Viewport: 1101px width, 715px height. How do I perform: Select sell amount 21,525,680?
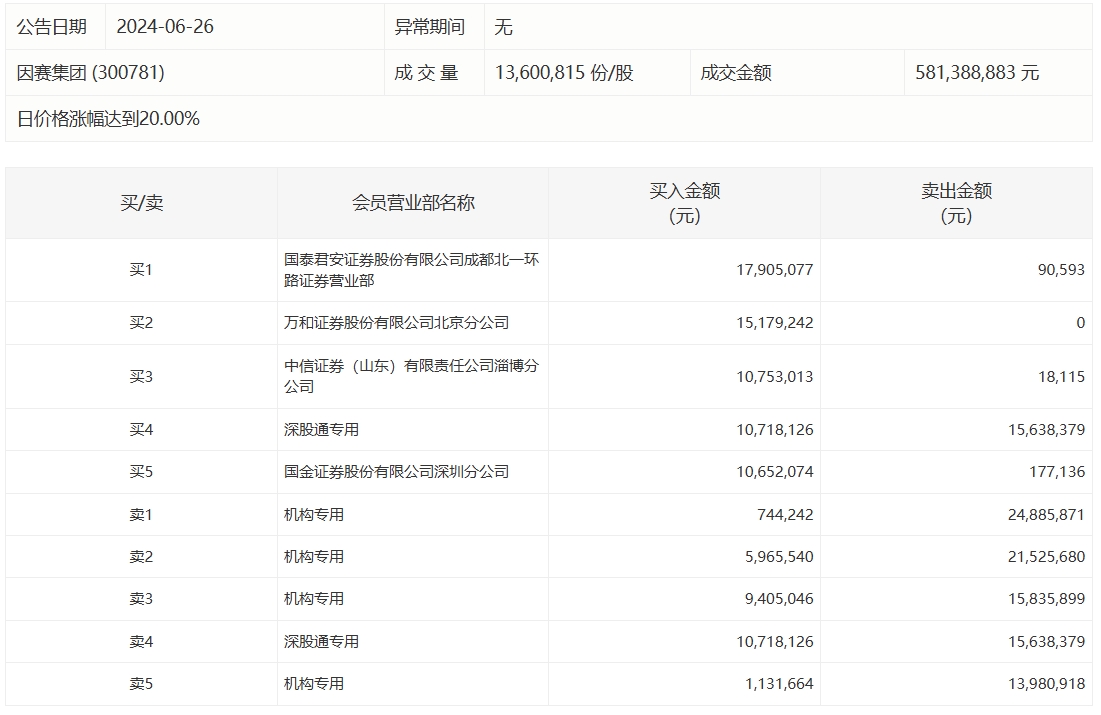(x=1046, y=557)
